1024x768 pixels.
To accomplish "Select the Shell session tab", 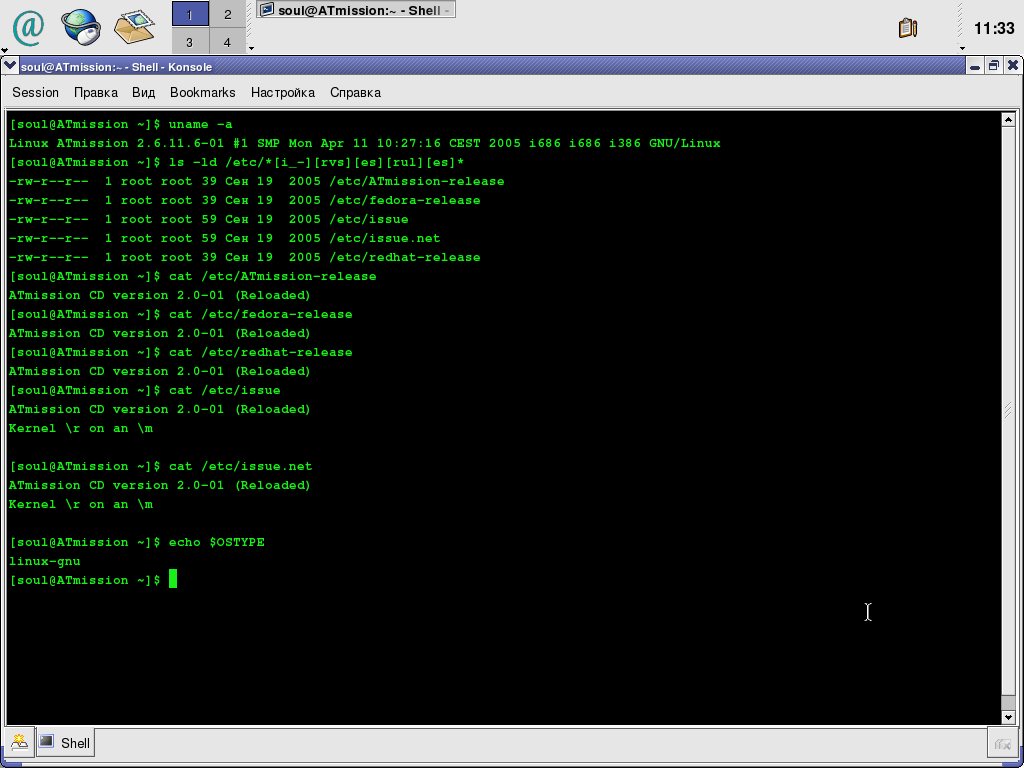I will pos(65,743).
